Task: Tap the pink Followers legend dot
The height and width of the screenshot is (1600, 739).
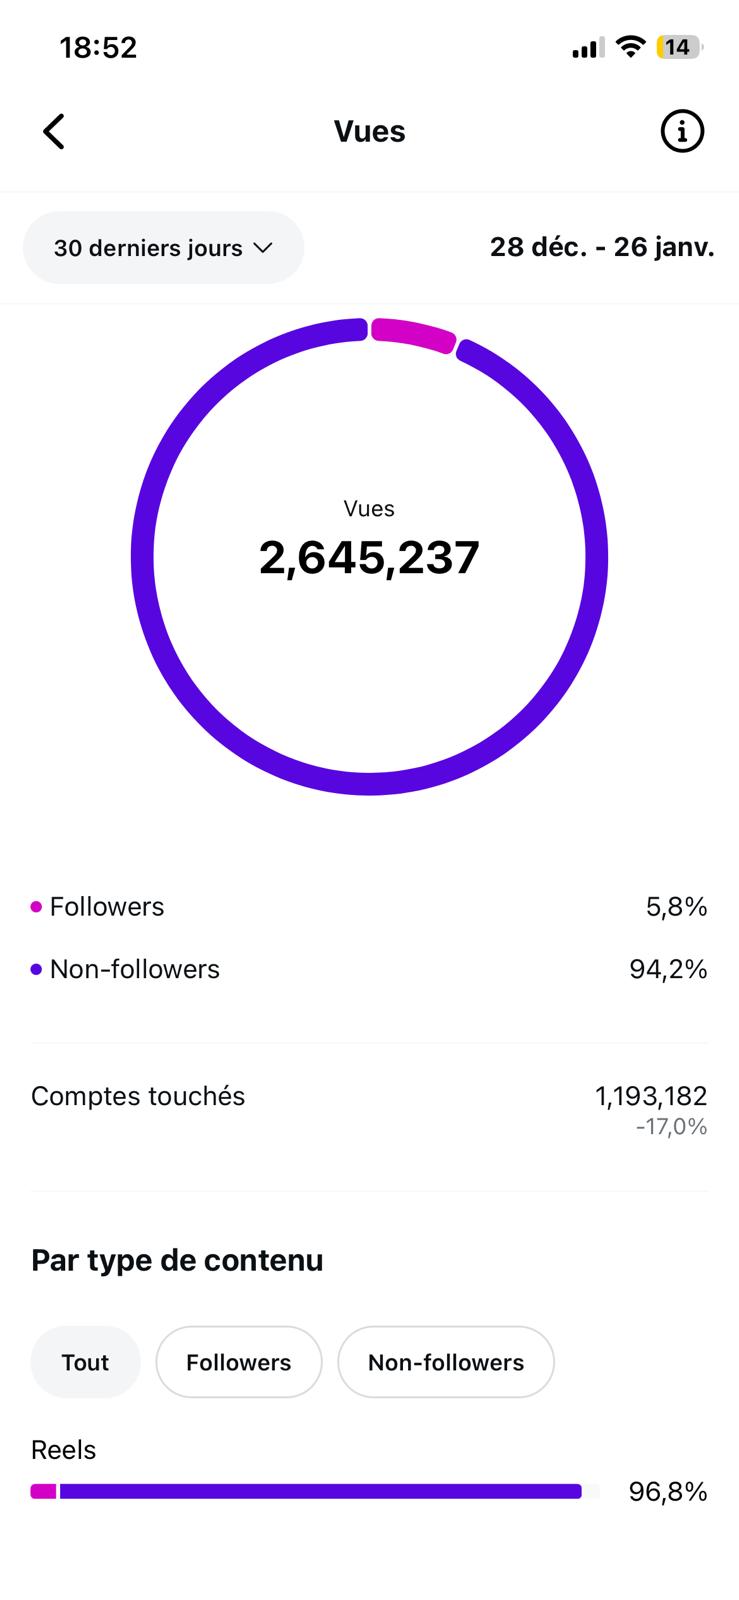Action: tap(37, 907)
